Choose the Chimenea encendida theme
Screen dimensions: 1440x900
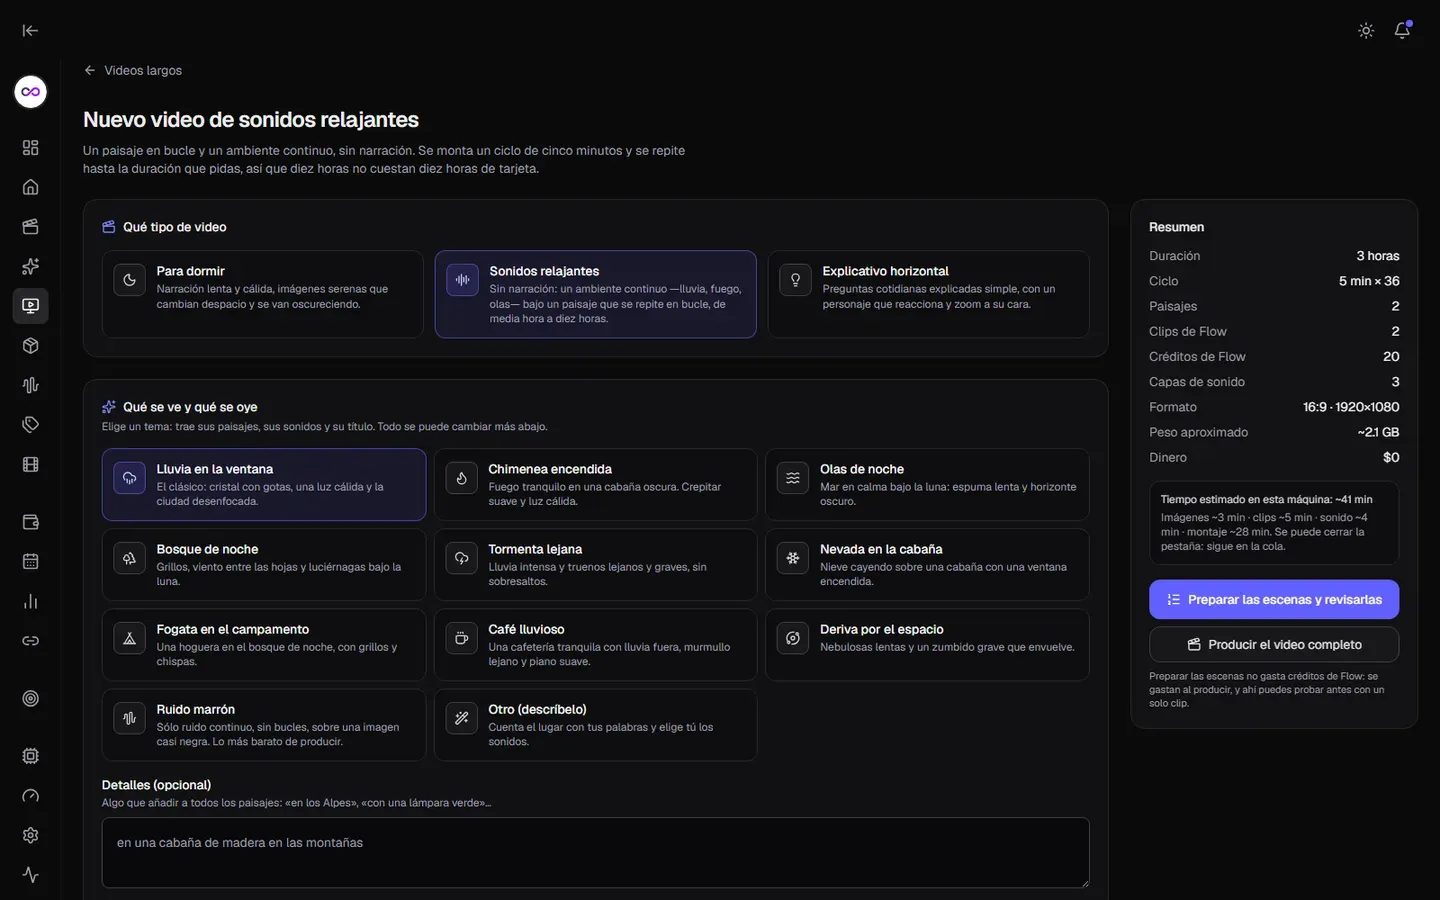596,485
